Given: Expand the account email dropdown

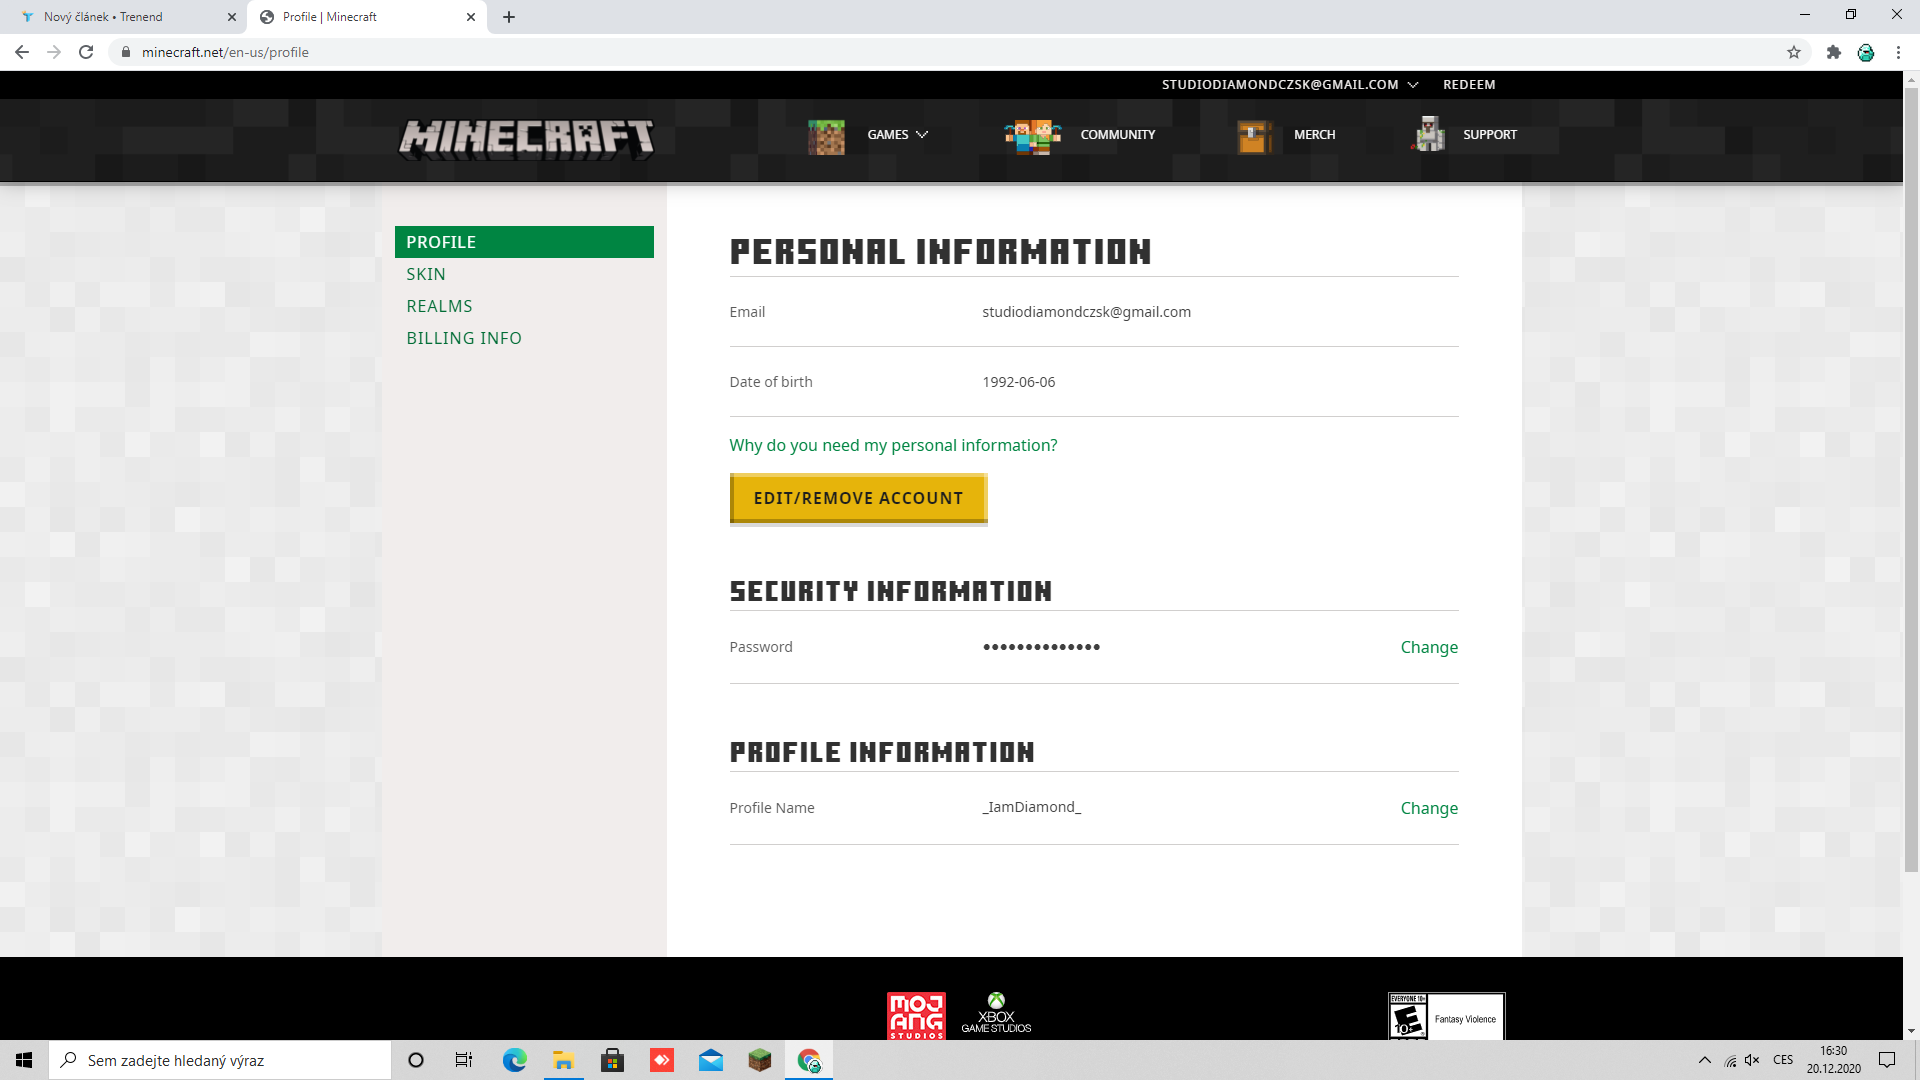Looking at the screenshot, I should coord(1412,85).
